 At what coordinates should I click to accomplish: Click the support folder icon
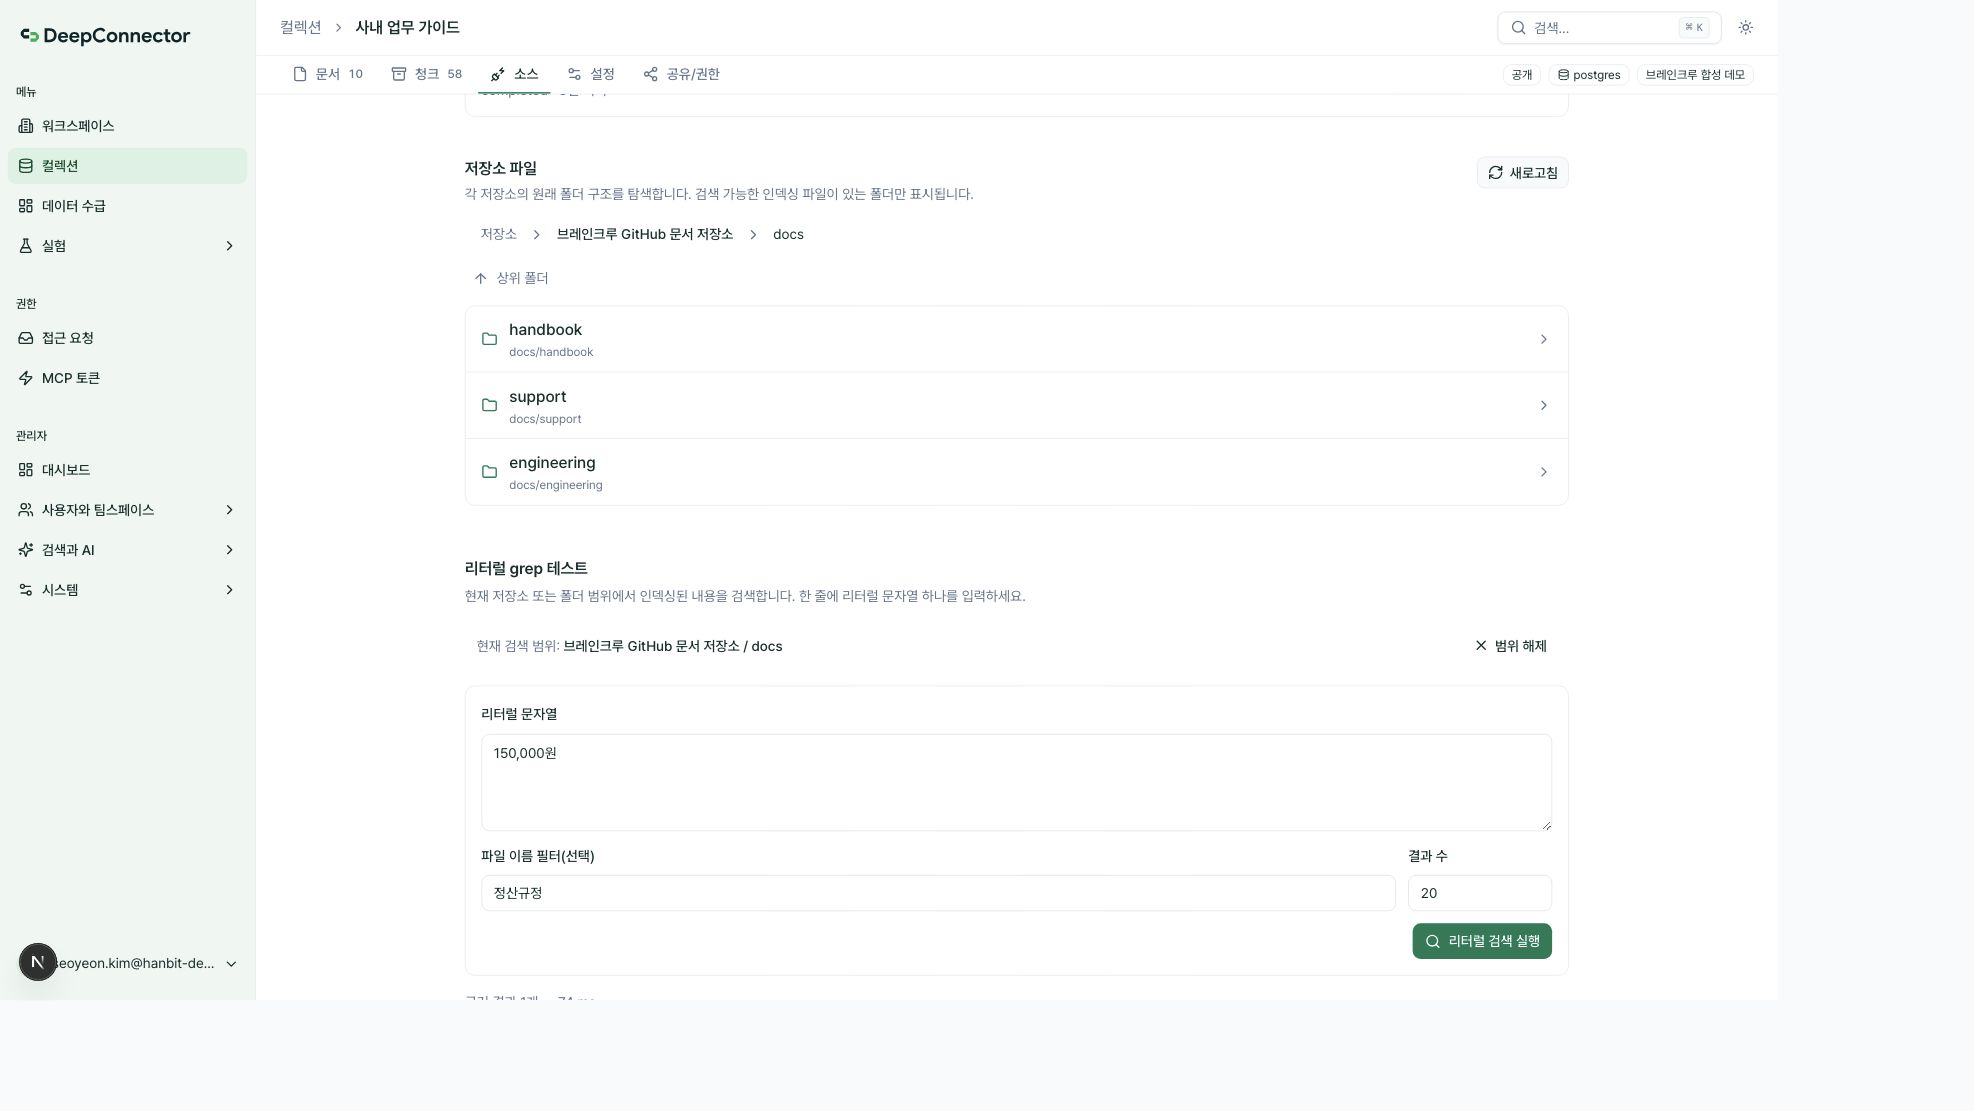coord(489,405)
